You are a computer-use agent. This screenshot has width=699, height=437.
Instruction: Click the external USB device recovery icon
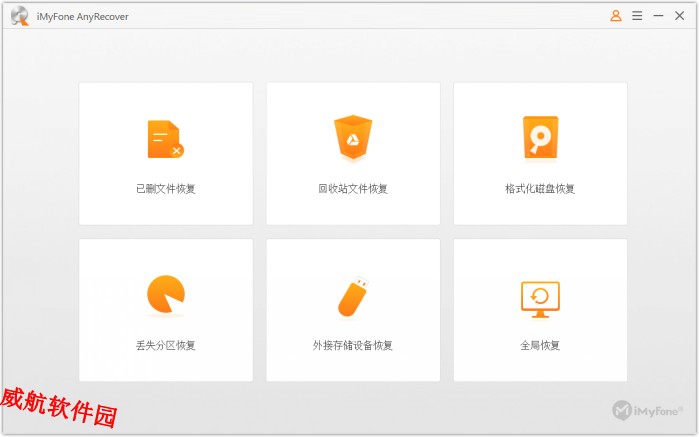[x=353, y=297]
